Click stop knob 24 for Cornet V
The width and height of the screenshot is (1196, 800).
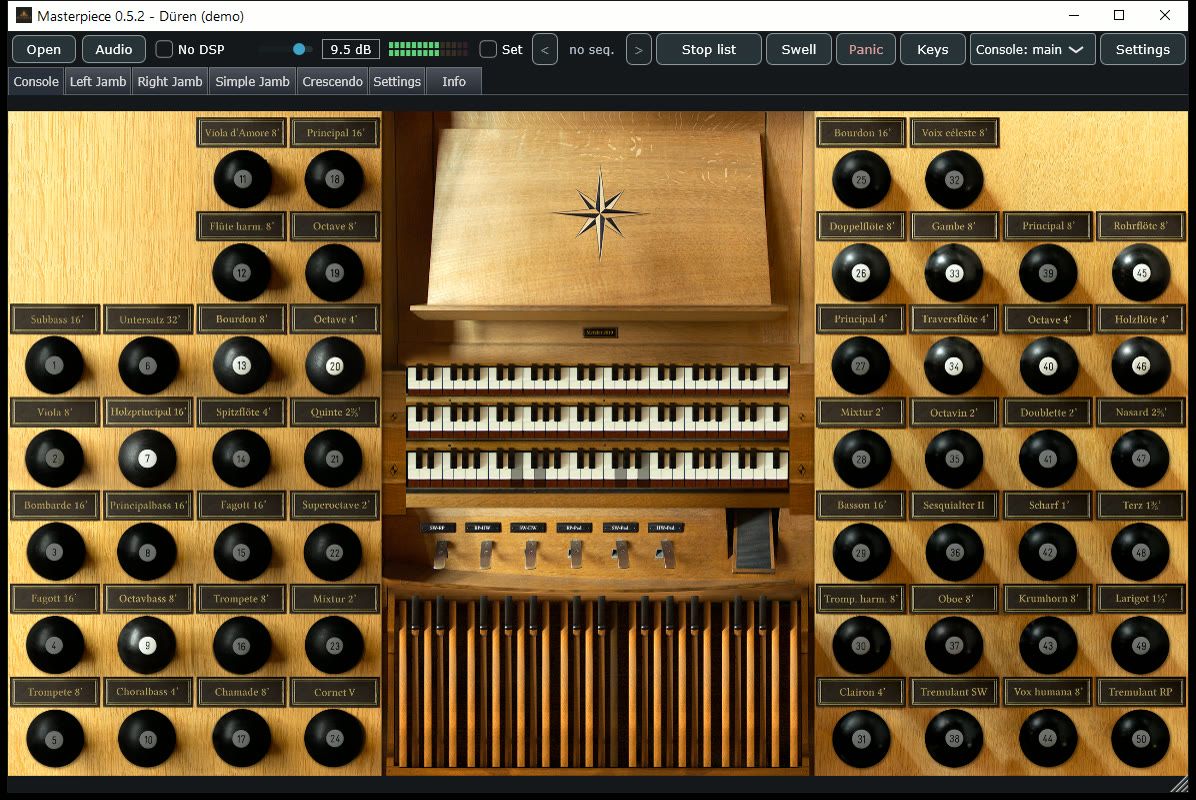[334, 738]
